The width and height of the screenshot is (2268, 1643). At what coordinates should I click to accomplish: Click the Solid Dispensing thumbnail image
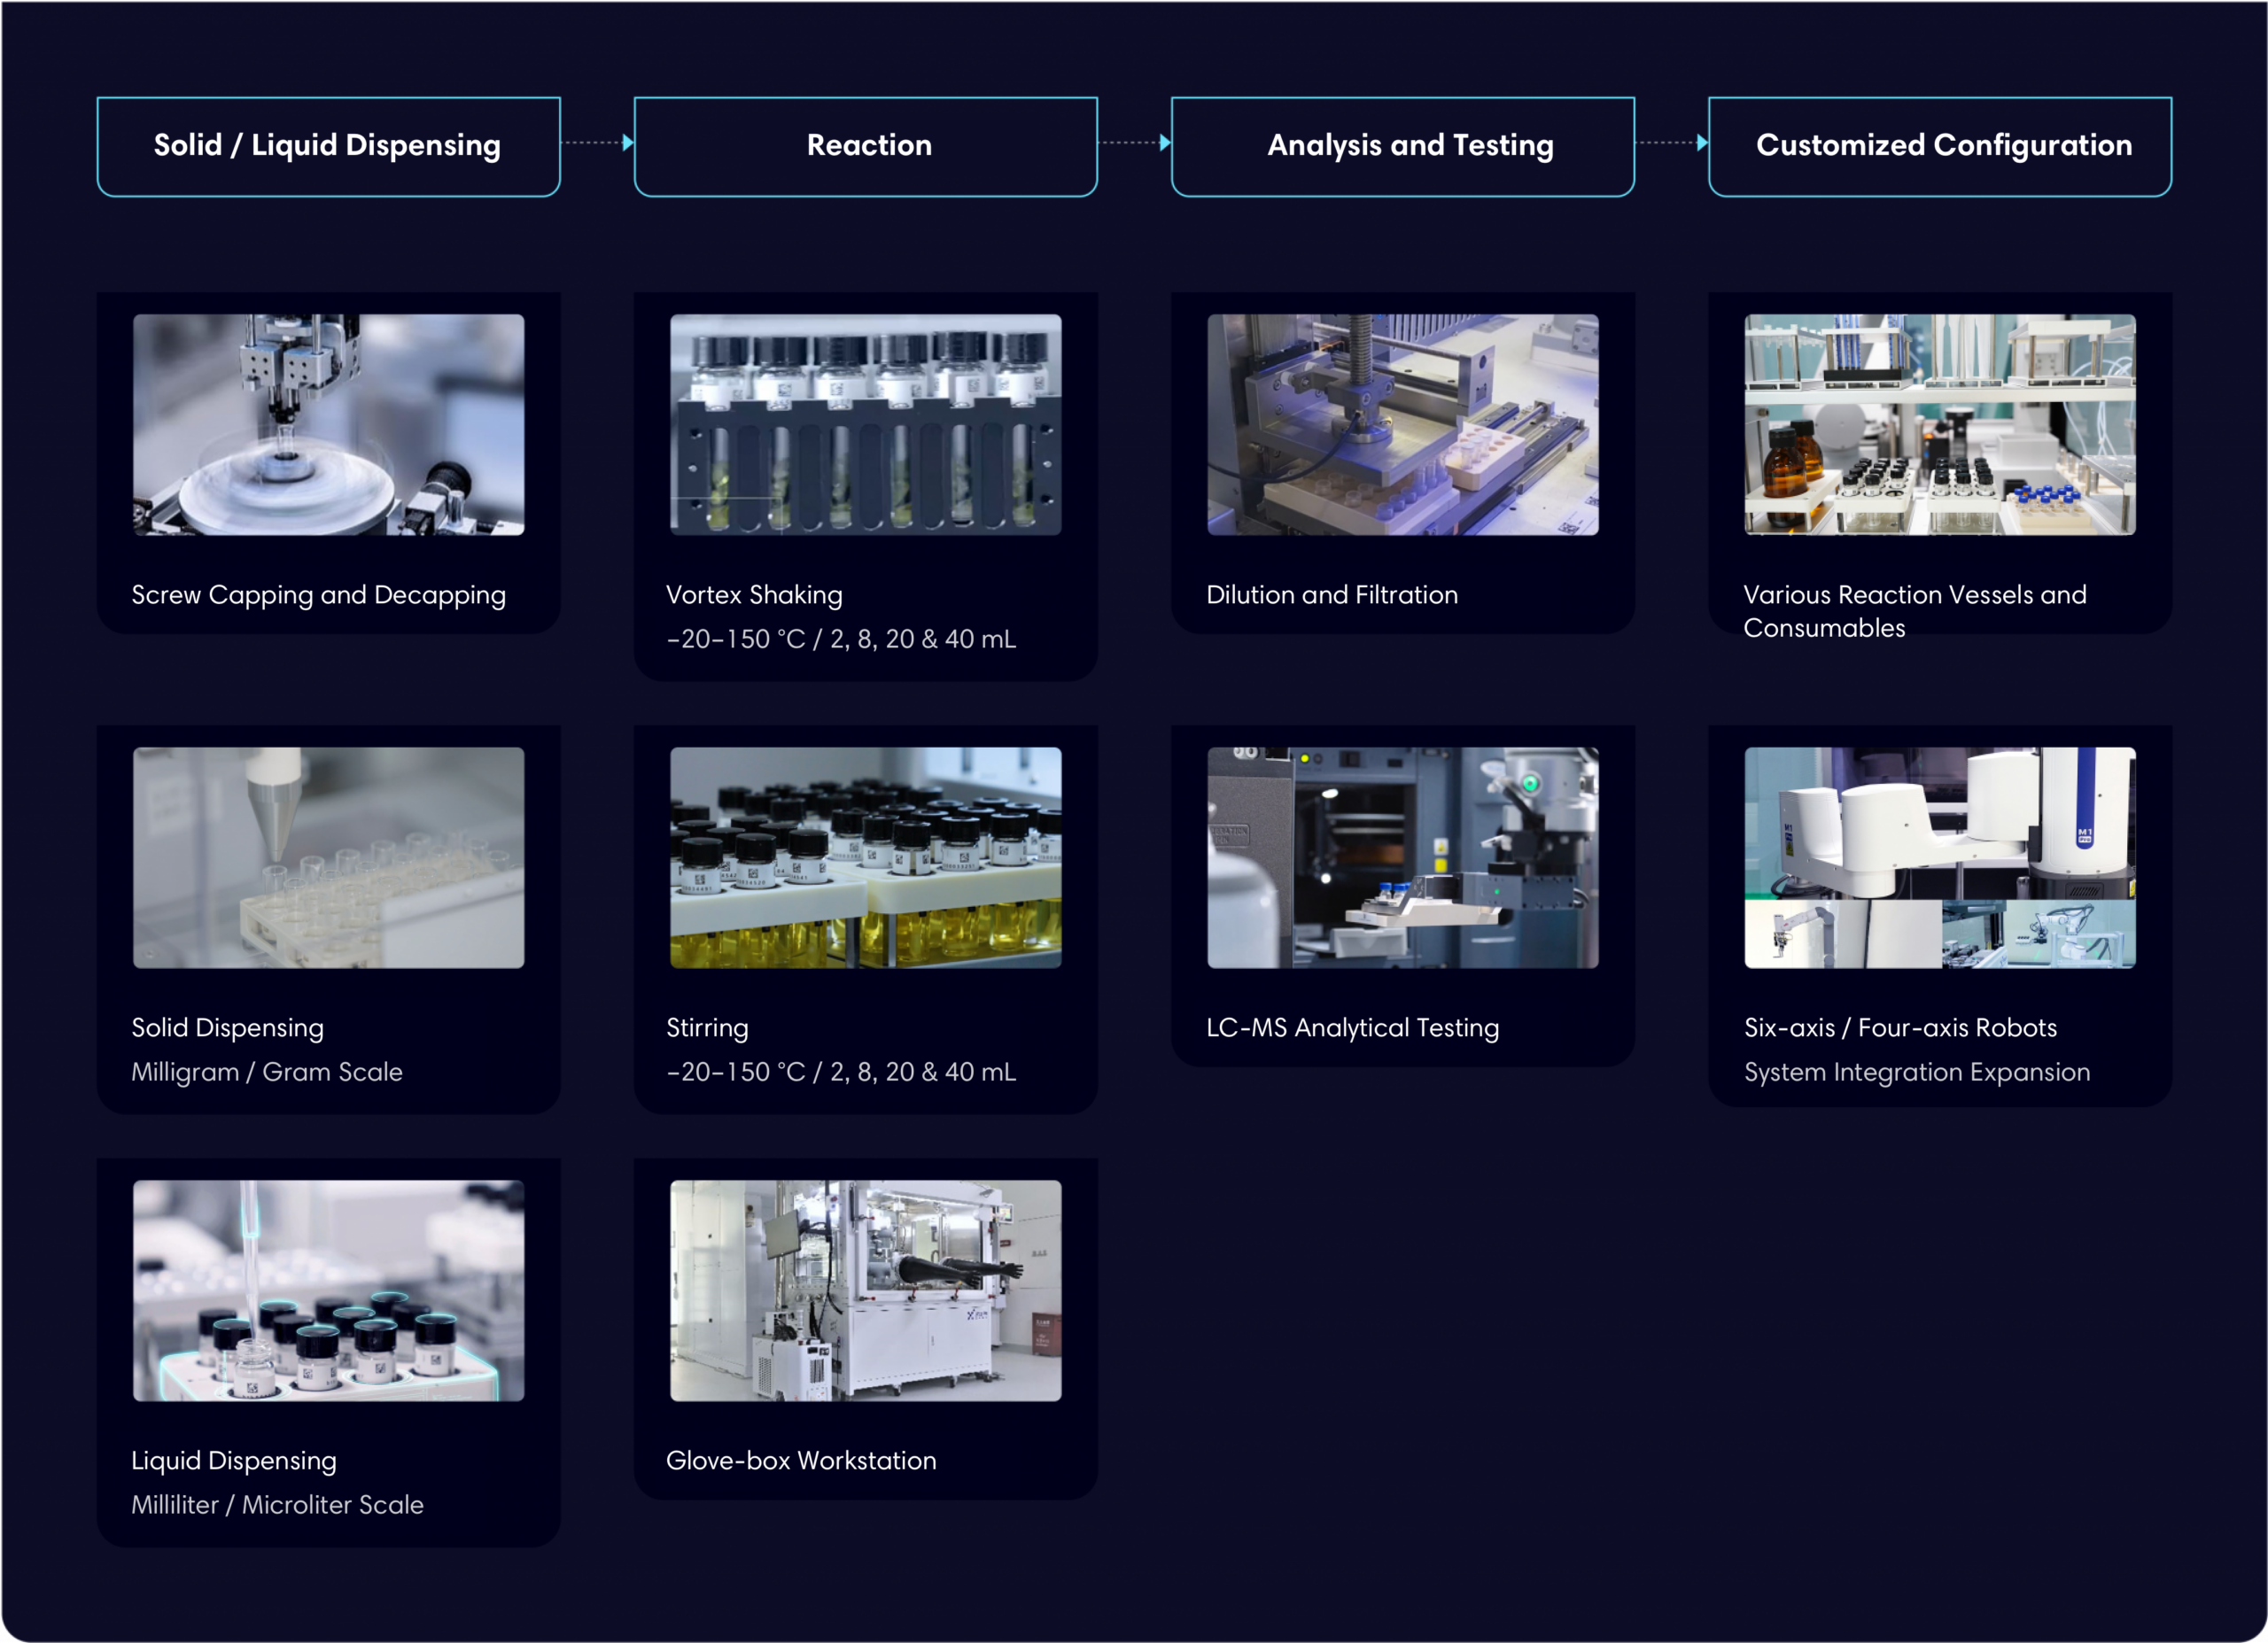328,857
